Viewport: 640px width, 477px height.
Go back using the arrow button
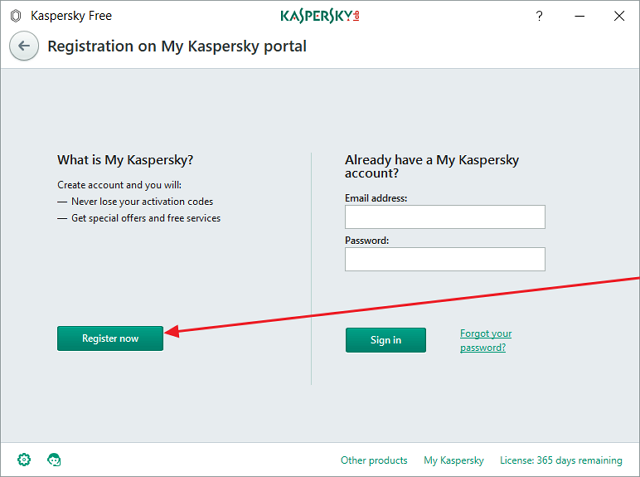[x=25, y=46]
